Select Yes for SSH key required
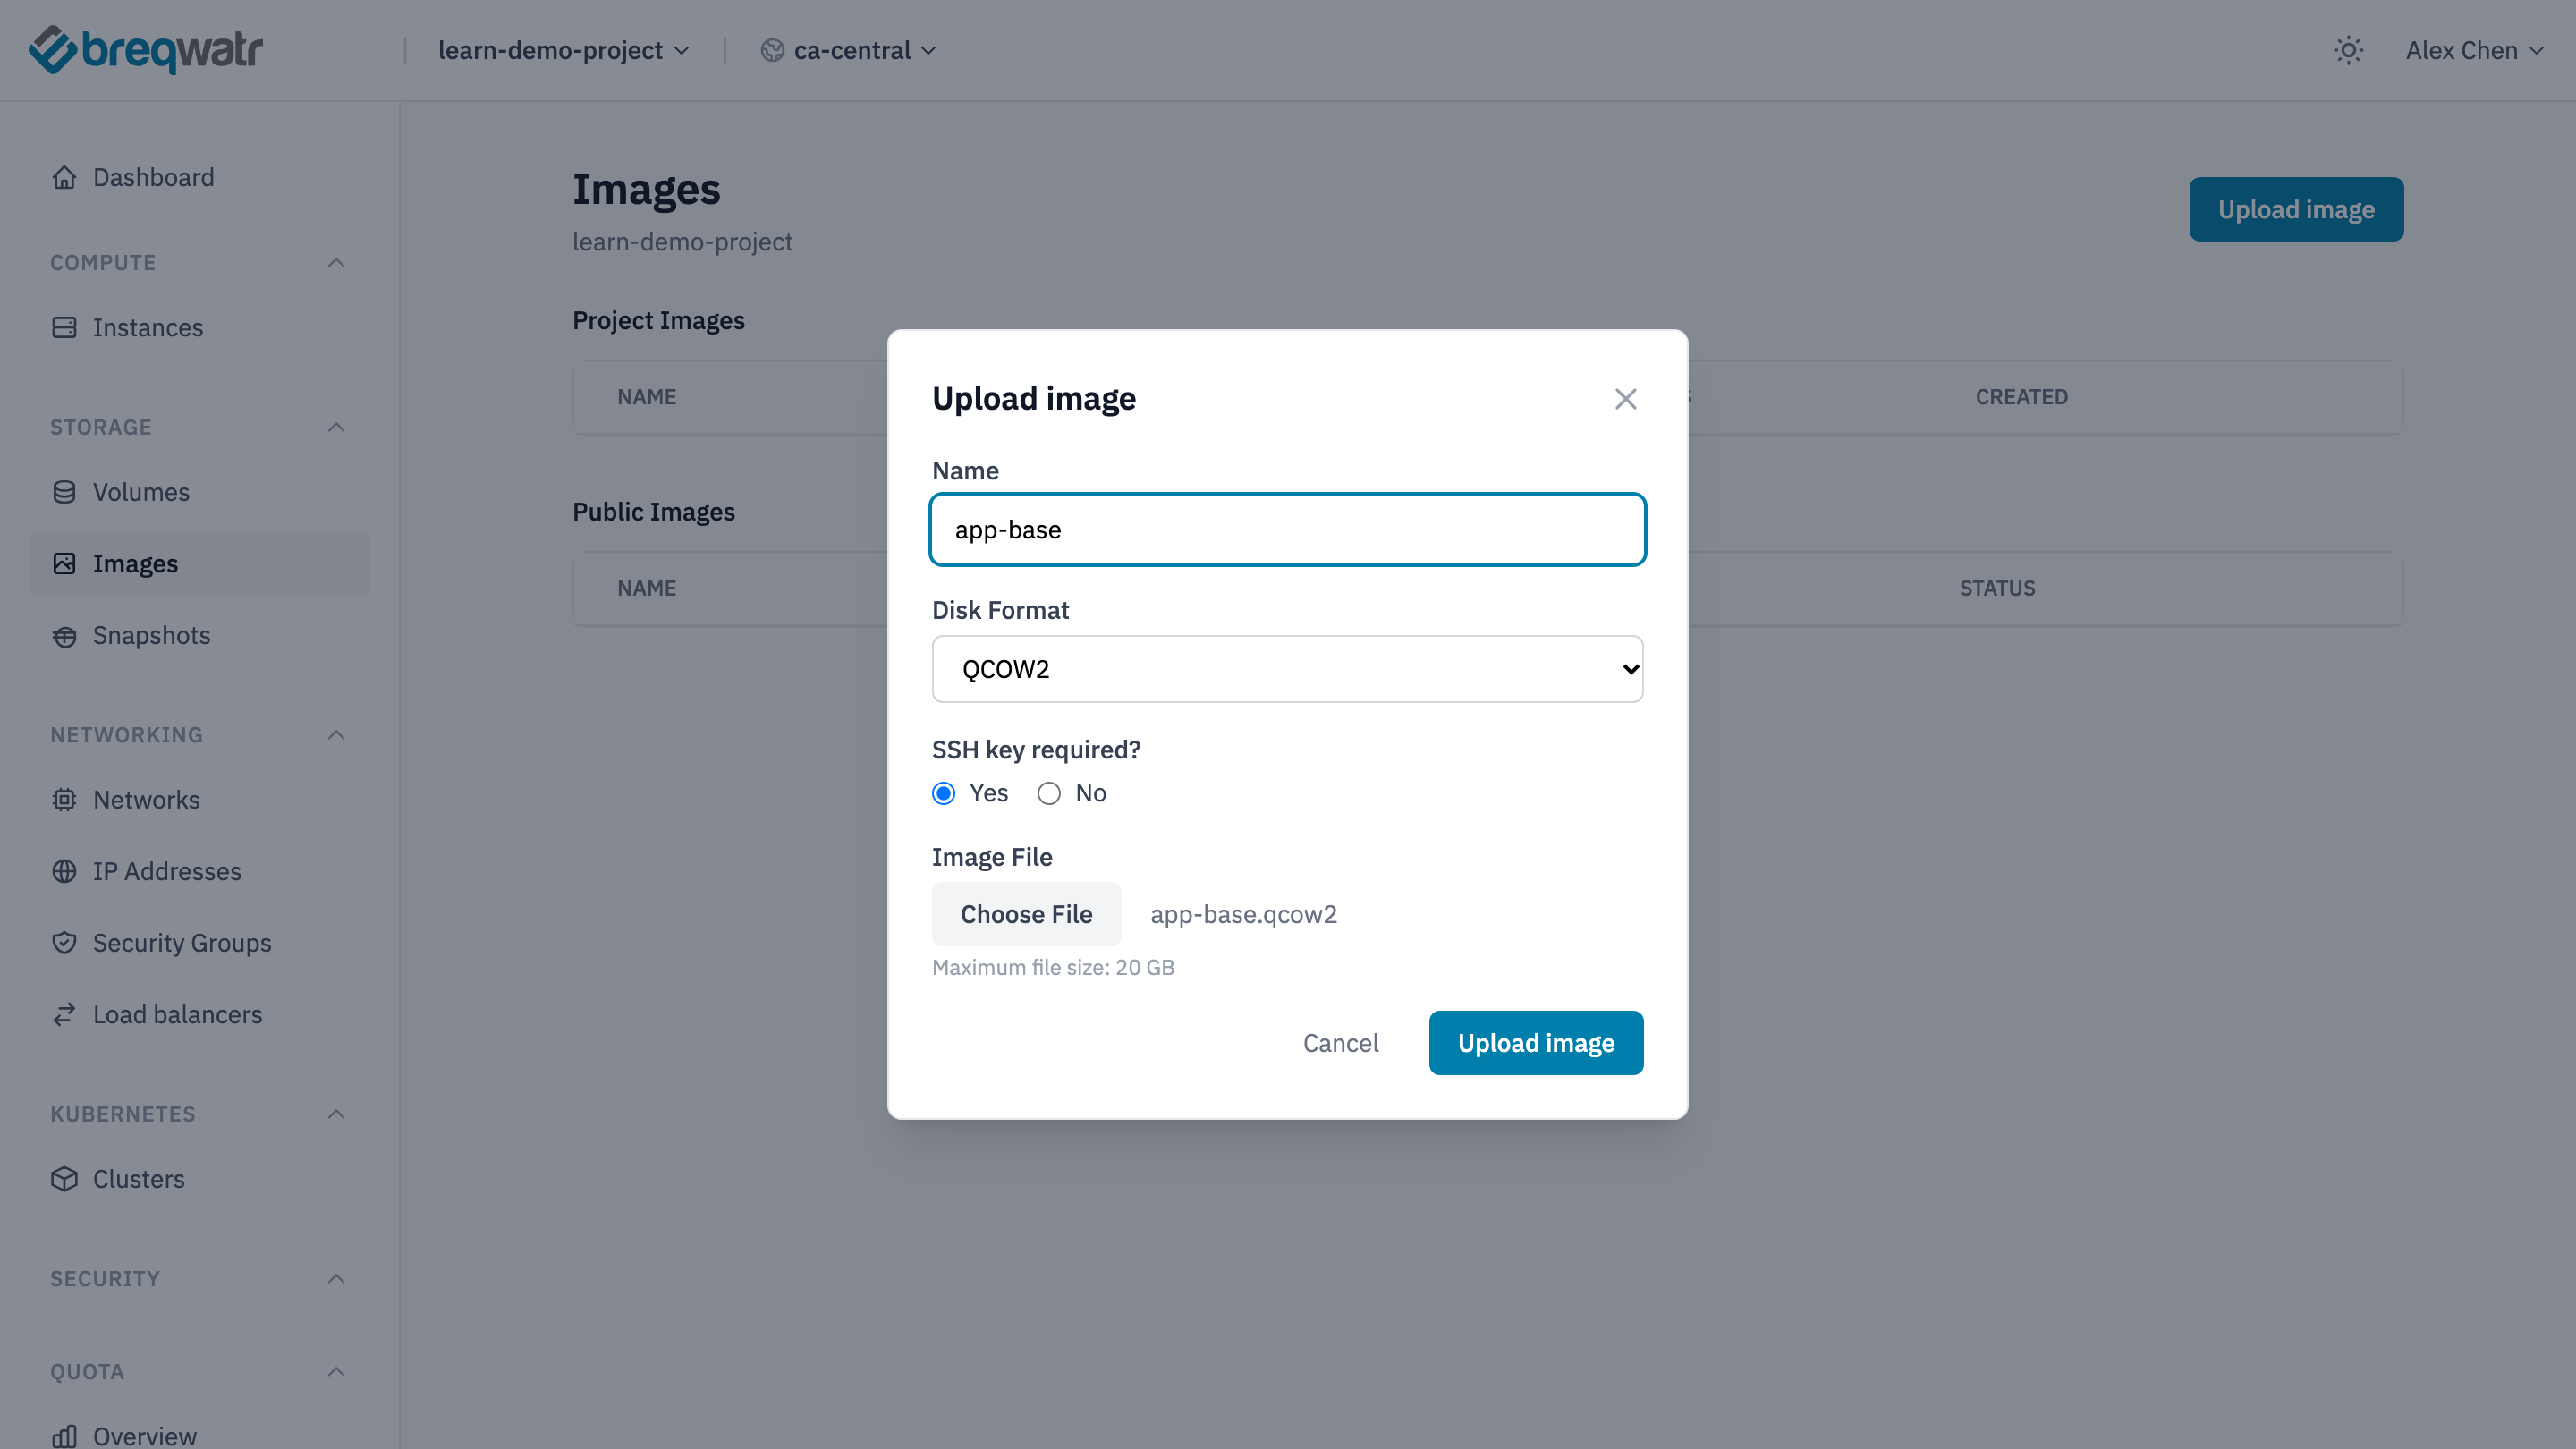The image size is (2576, 1449). pyautogui.click(x=943, y=793)
